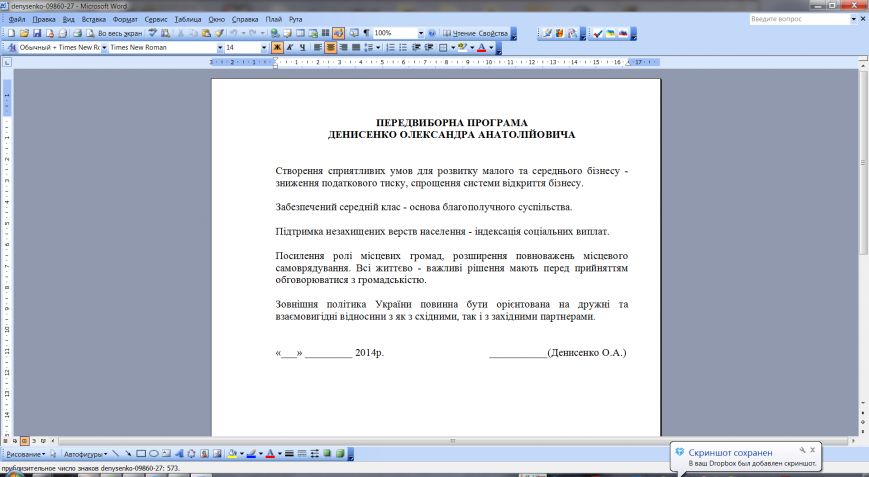Click the Ukrainian flag icon
The image size is (869, 477).
click(610, 34)
